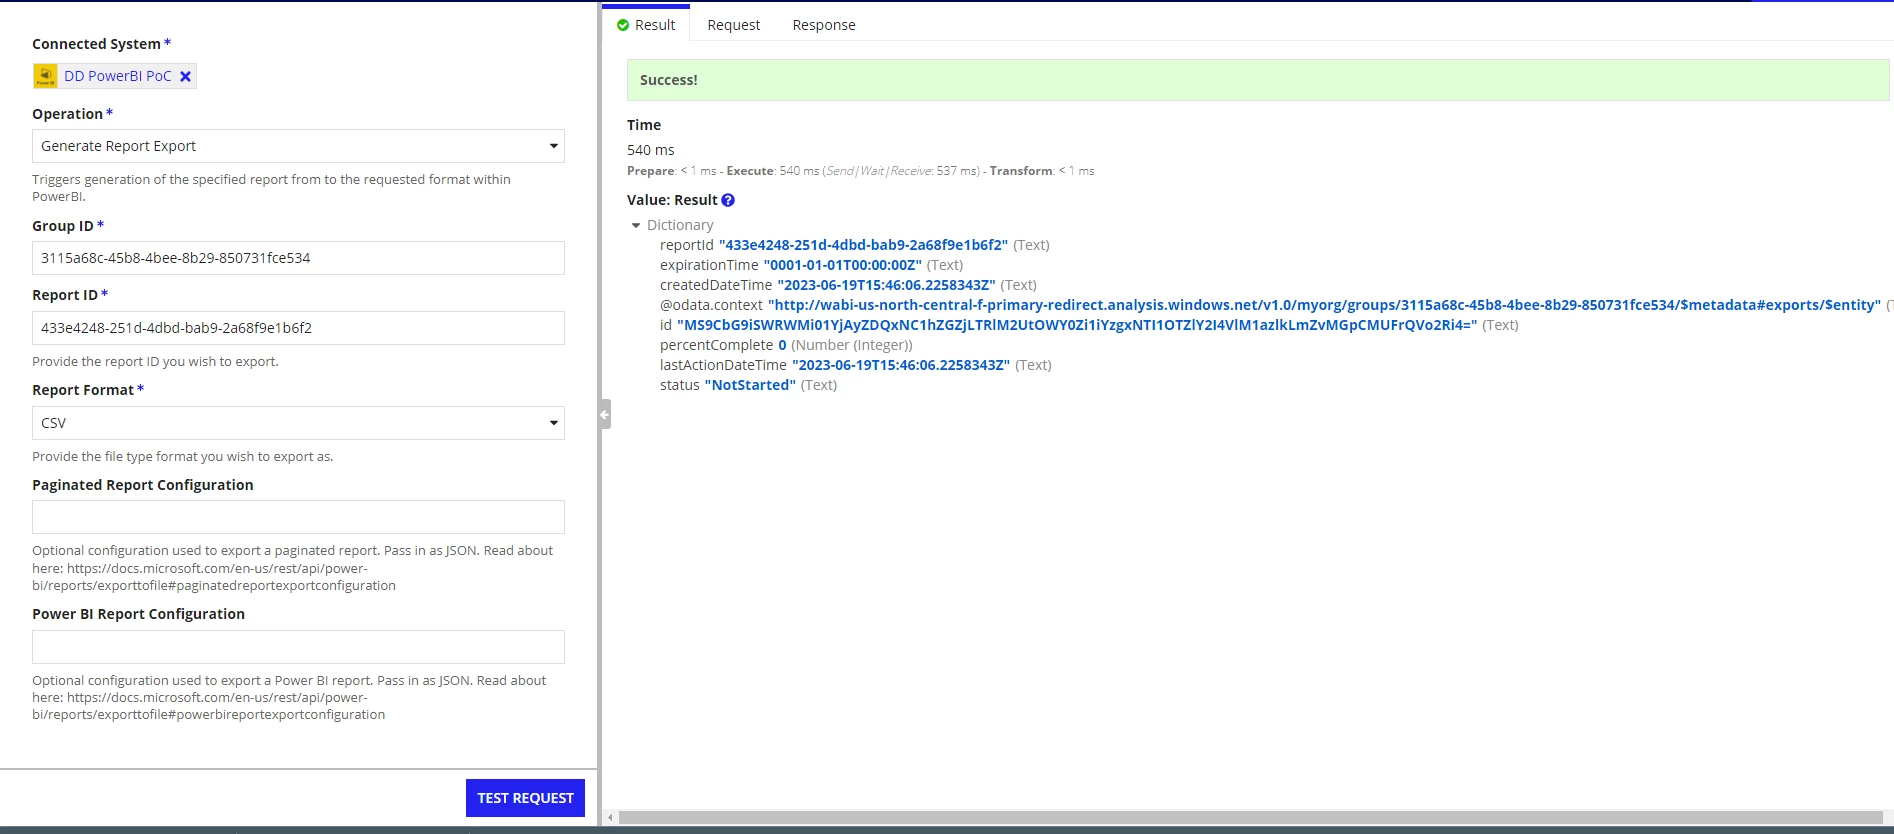1894x834 pixels.
Task: Click the Execute timing breakdown text
Action: 853,171
